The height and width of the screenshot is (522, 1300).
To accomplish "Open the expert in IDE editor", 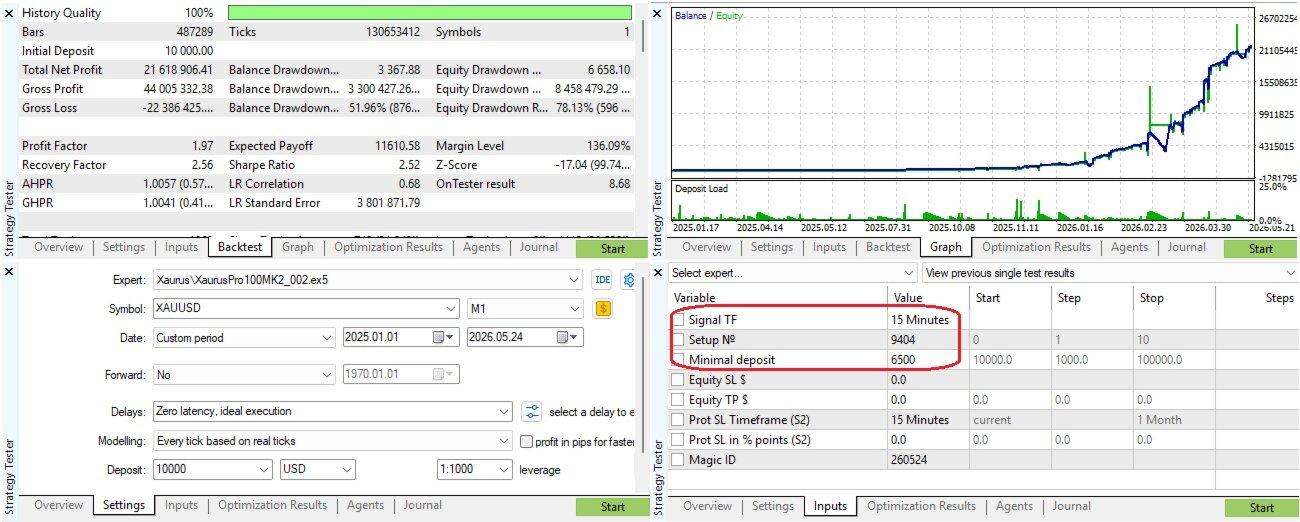I will coord(602,280).
